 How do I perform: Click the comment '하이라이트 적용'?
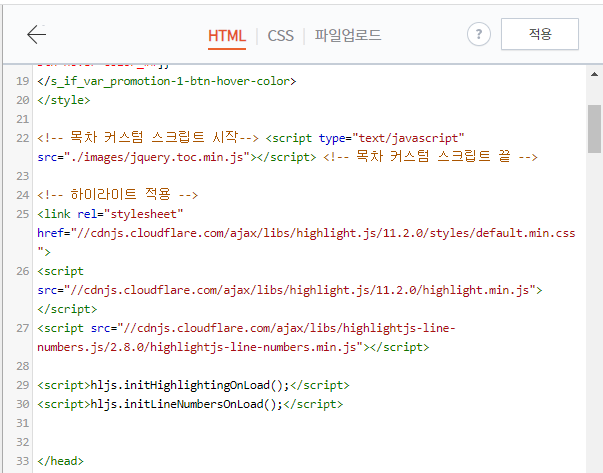(117, 194)
